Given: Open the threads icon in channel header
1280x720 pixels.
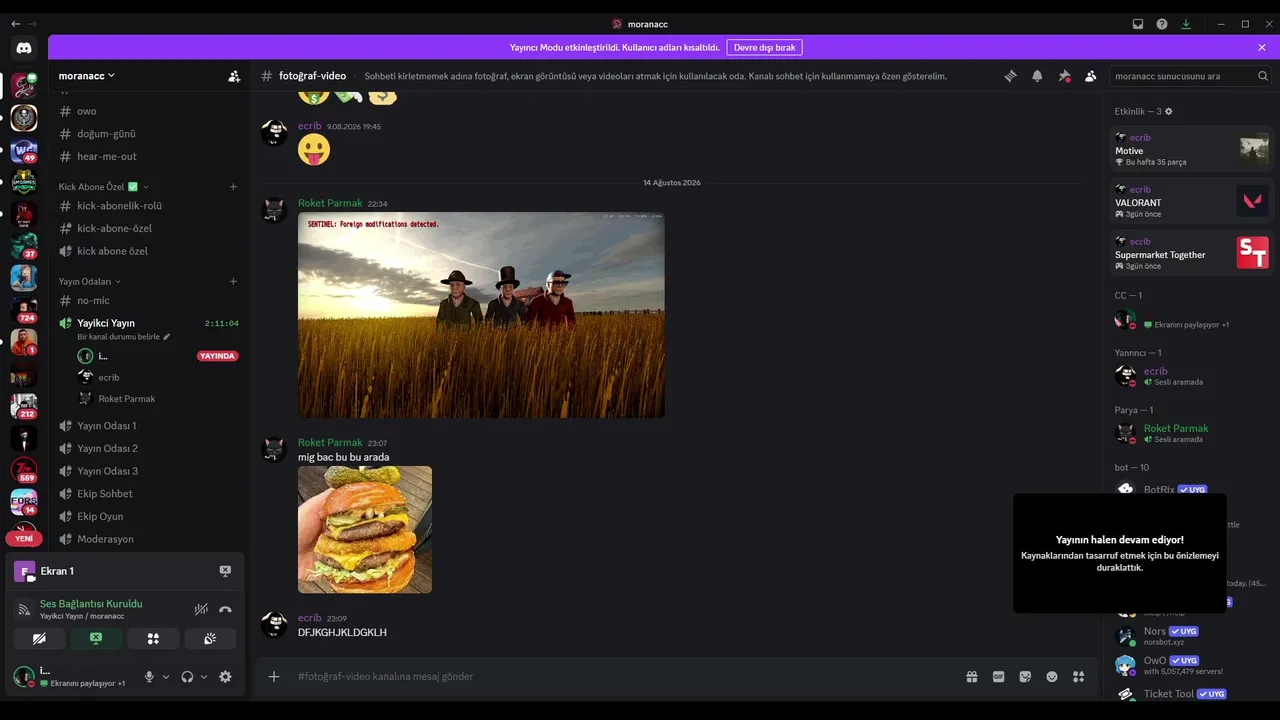Looking at the screenshot, I should click(1011, 76).
